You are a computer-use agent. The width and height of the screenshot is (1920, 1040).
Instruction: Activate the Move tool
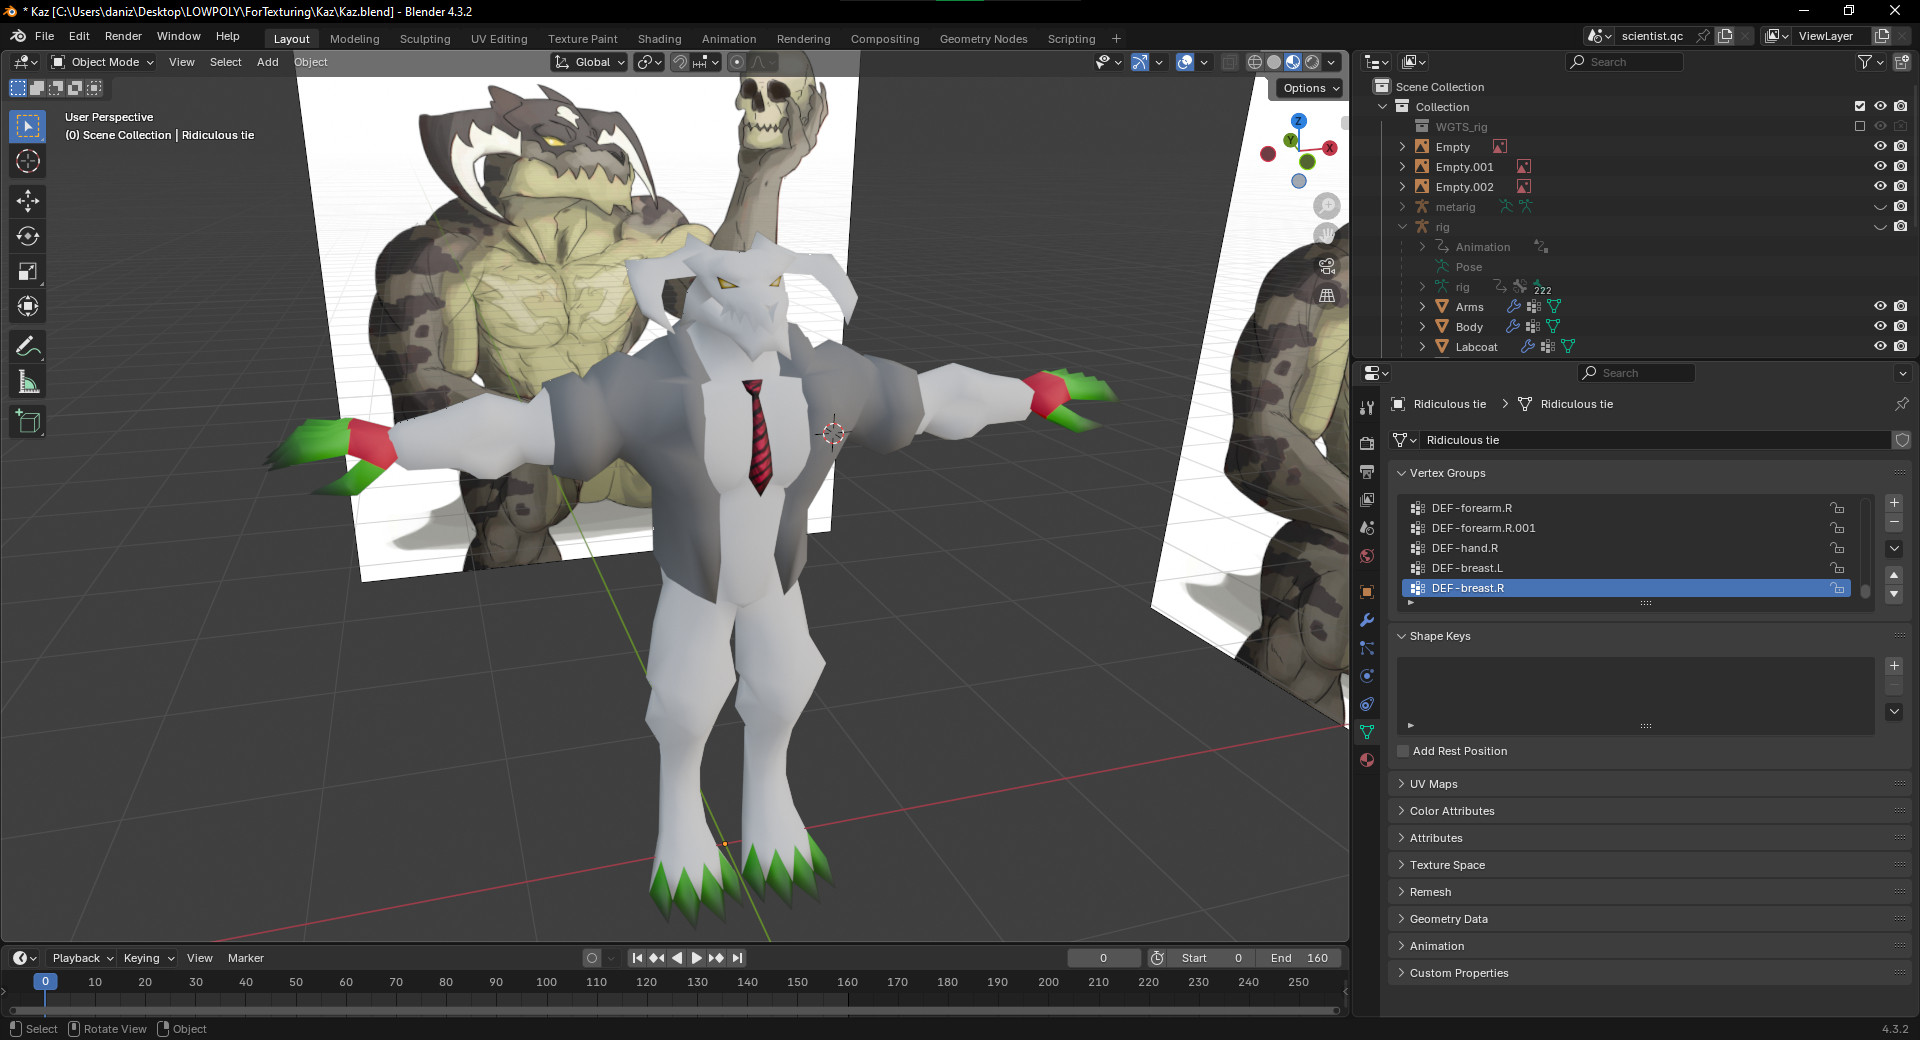28,201
